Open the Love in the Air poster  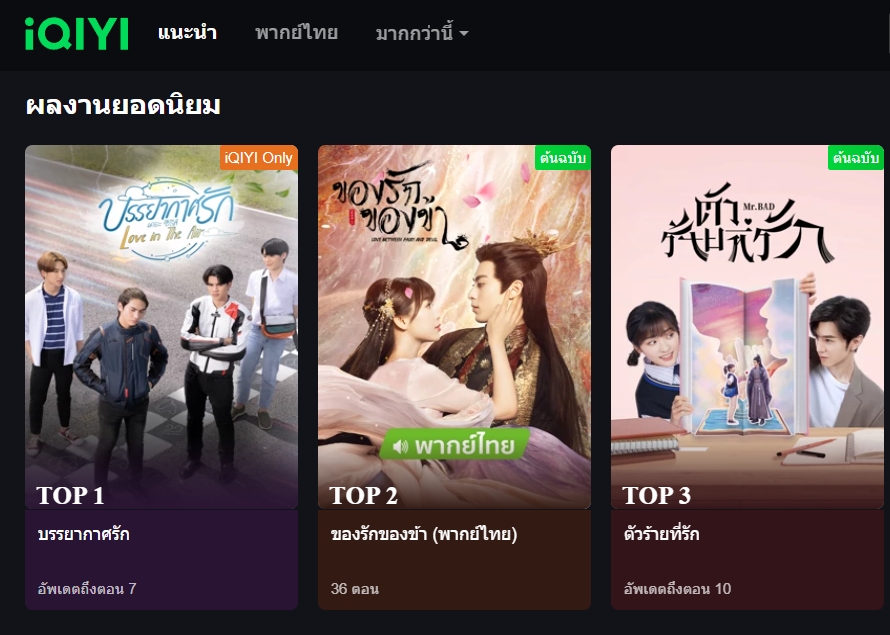(x=161, y=327)
